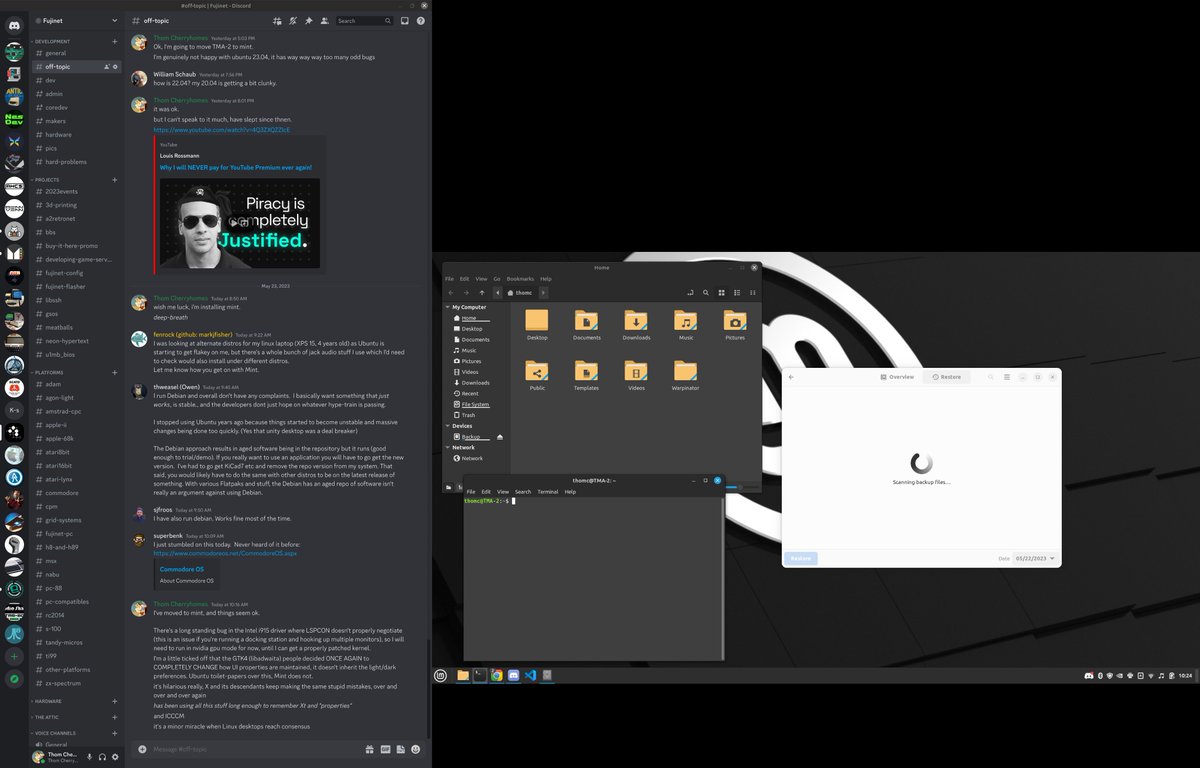
Task: Switch to Overview tab in backup window
Action: (896, 377)
